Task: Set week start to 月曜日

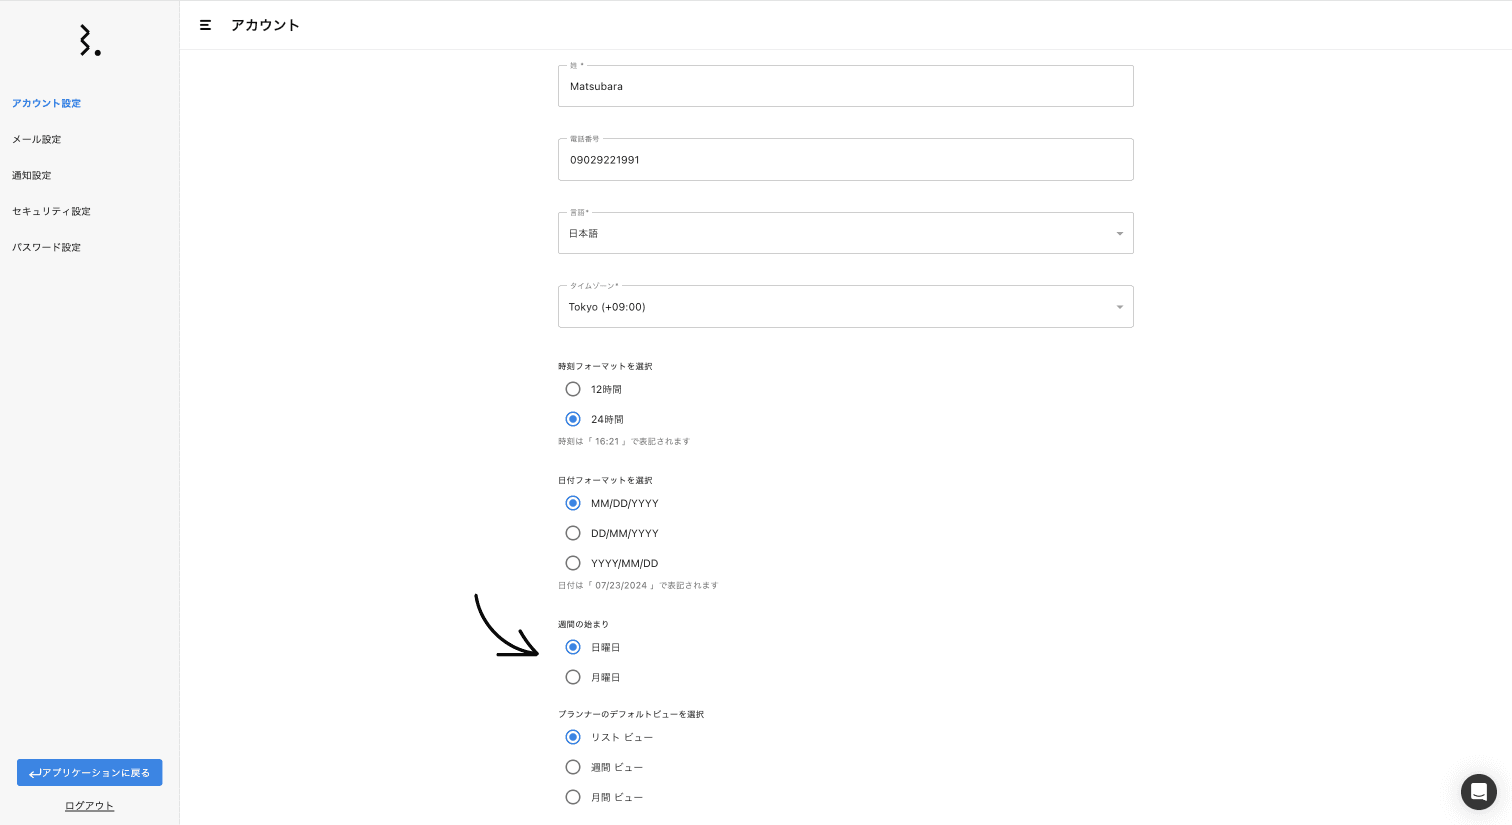Action: [x=573, y=677]
